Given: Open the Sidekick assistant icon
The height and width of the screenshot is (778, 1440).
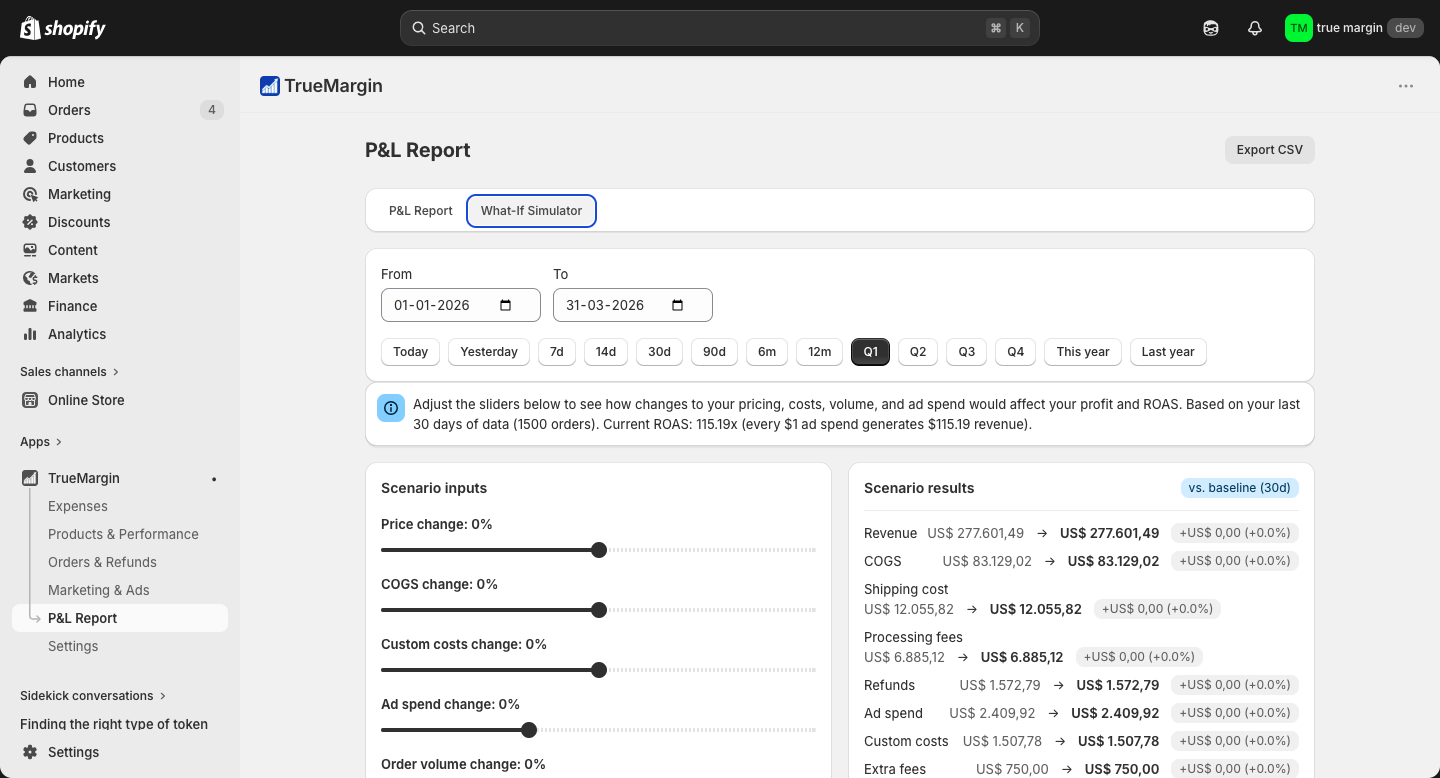Looking at the screenshot, I should point(1211,28).
